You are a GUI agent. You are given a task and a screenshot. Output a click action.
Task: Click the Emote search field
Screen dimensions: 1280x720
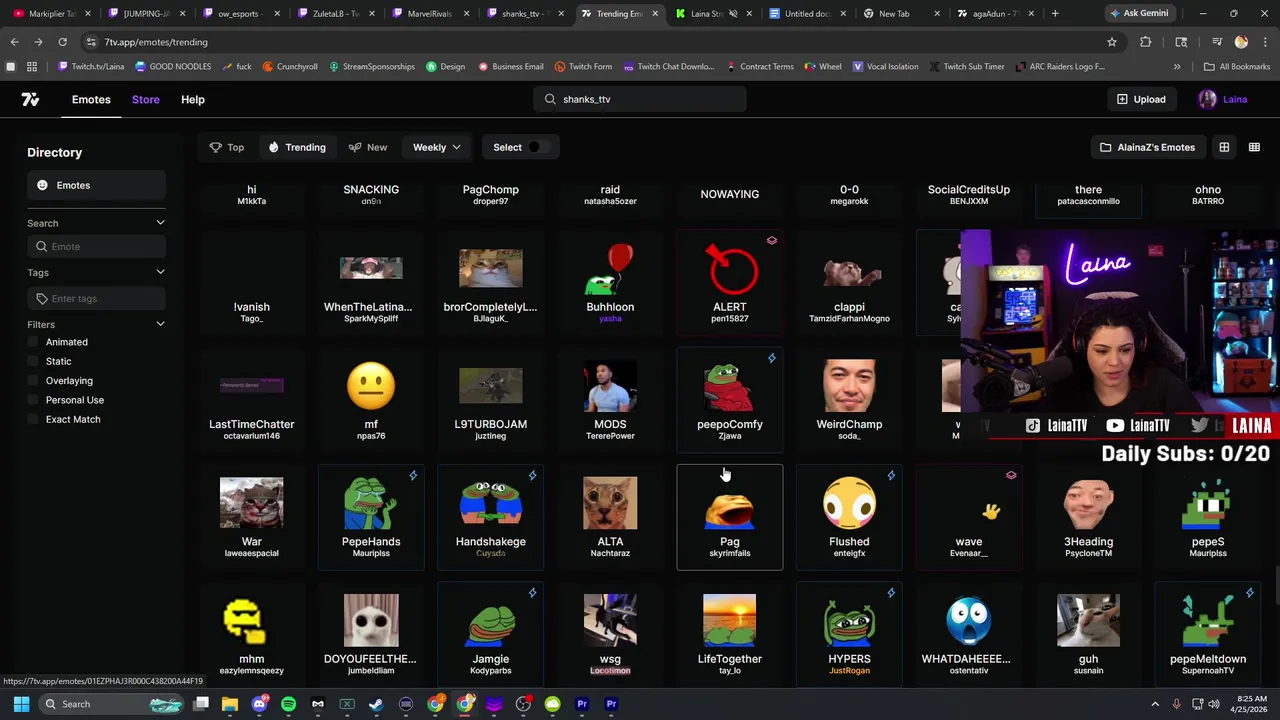96,246
